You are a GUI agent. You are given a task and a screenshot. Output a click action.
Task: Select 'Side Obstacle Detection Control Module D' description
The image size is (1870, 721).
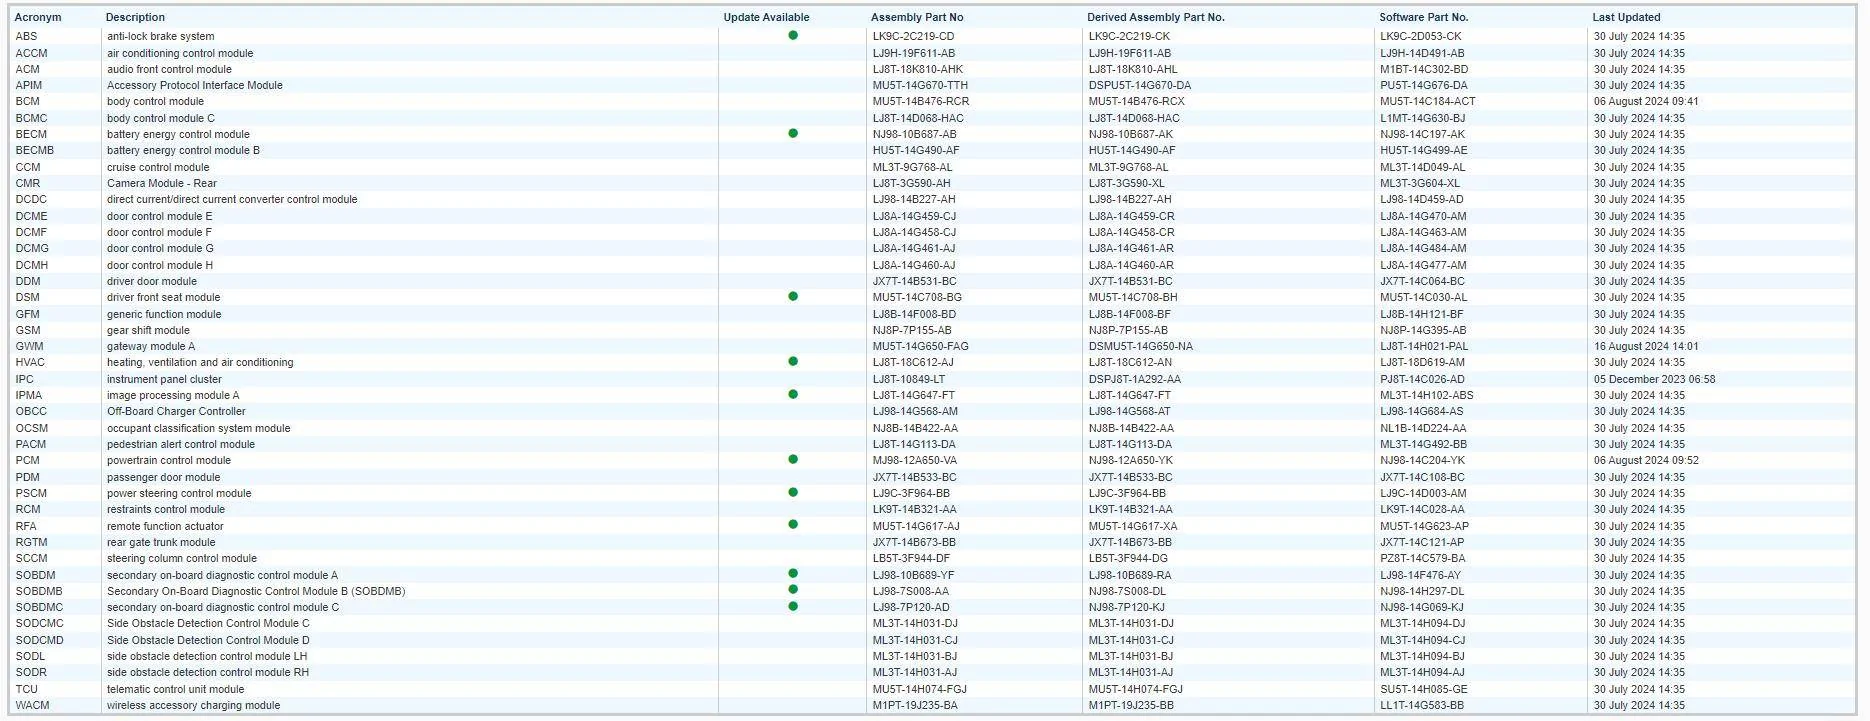[208, 640]
